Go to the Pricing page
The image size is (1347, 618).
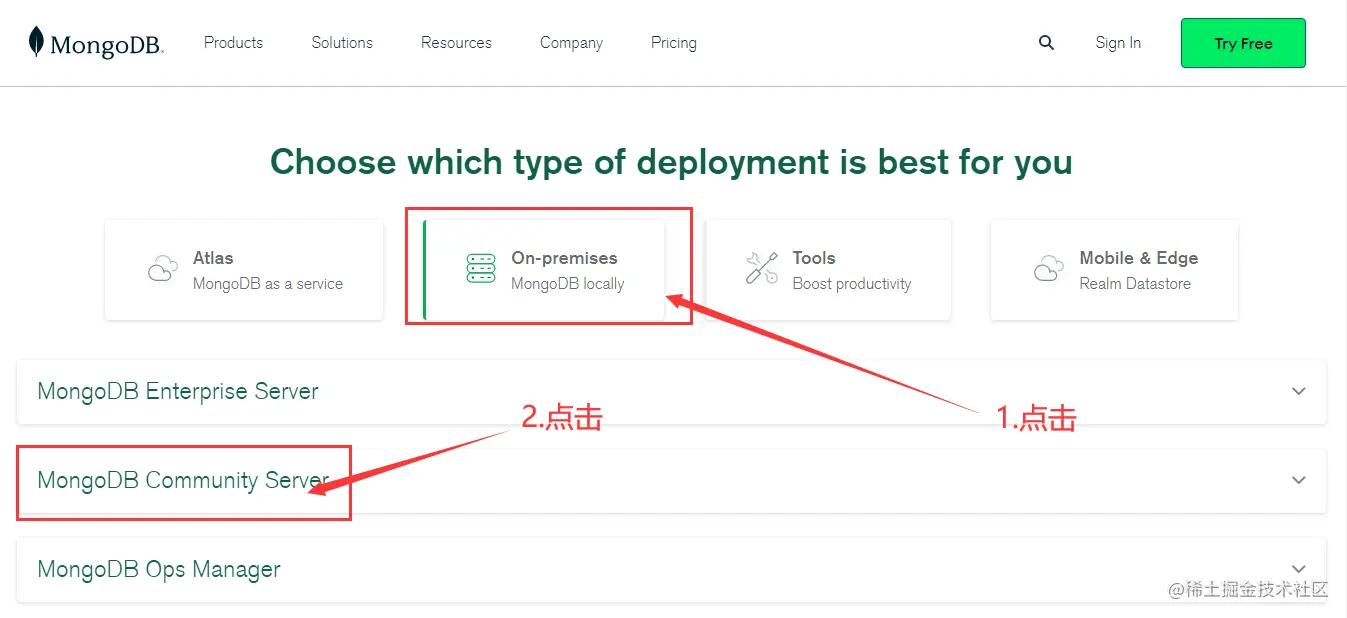coord(673,43)
